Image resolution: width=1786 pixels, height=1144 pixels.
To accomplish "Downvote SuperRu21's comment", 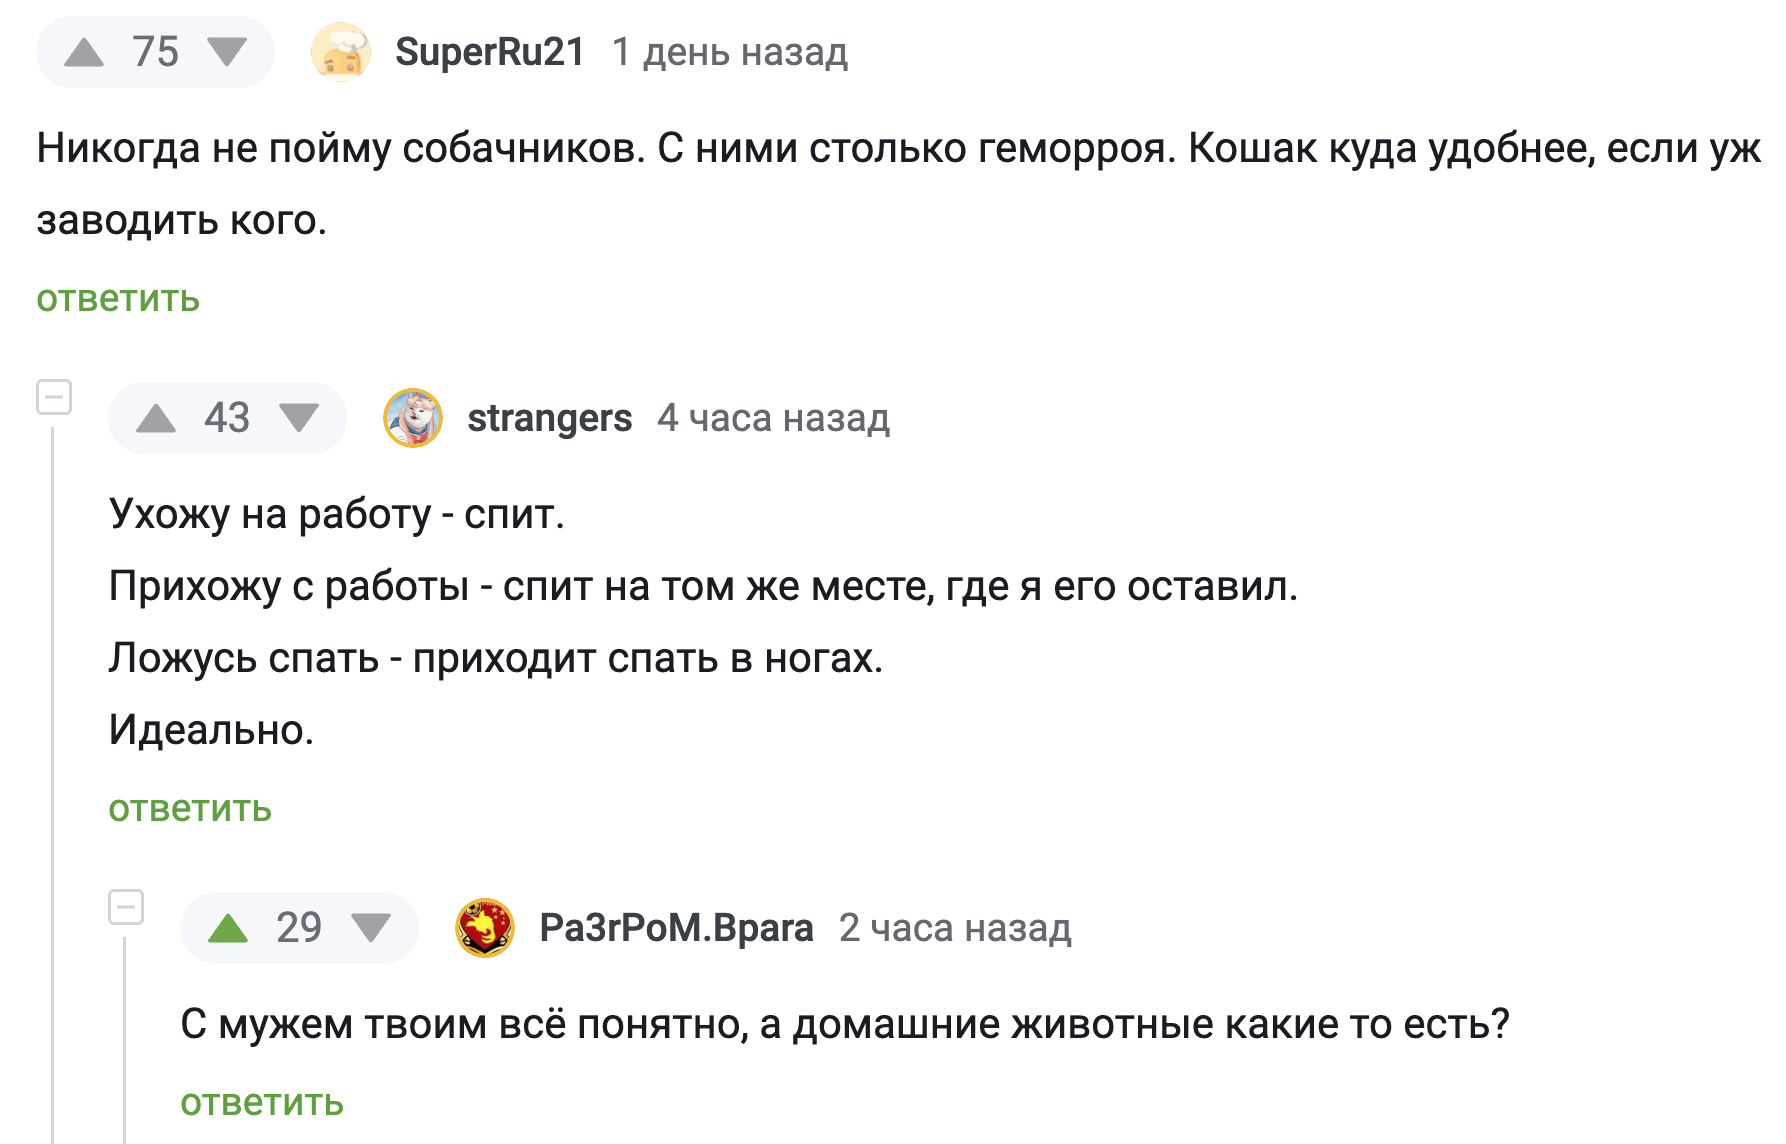I will [x=227, y=52].
